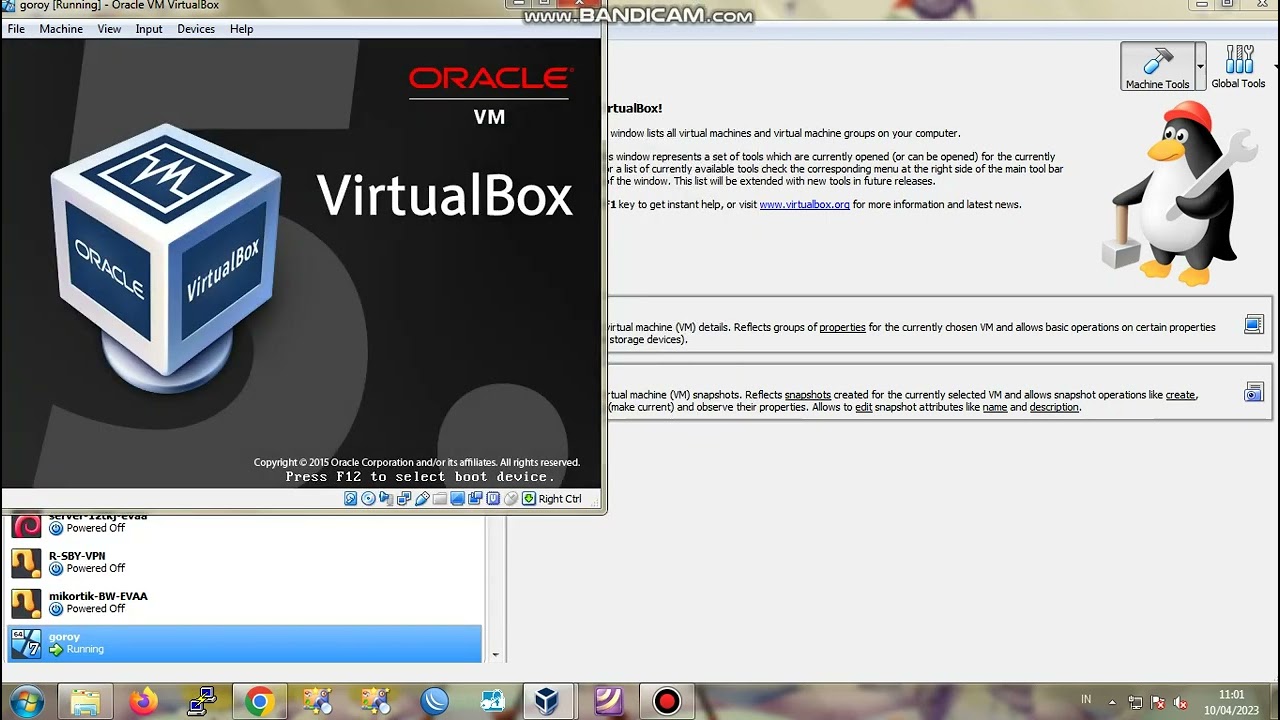1280x720 pixels.
Task: Open the View menu
Action: [x=109, y=29]
